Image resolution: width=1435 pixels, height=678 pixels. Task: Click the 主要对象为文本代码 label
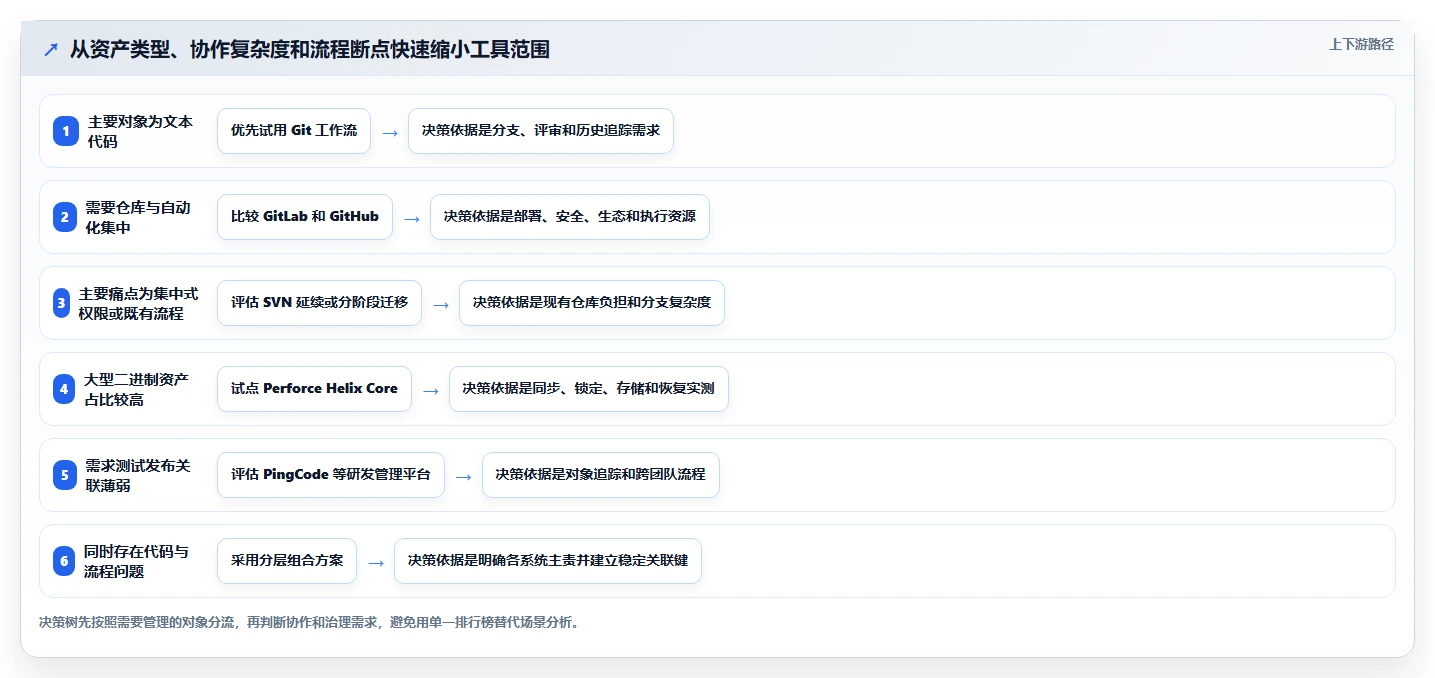pos(140,131)
